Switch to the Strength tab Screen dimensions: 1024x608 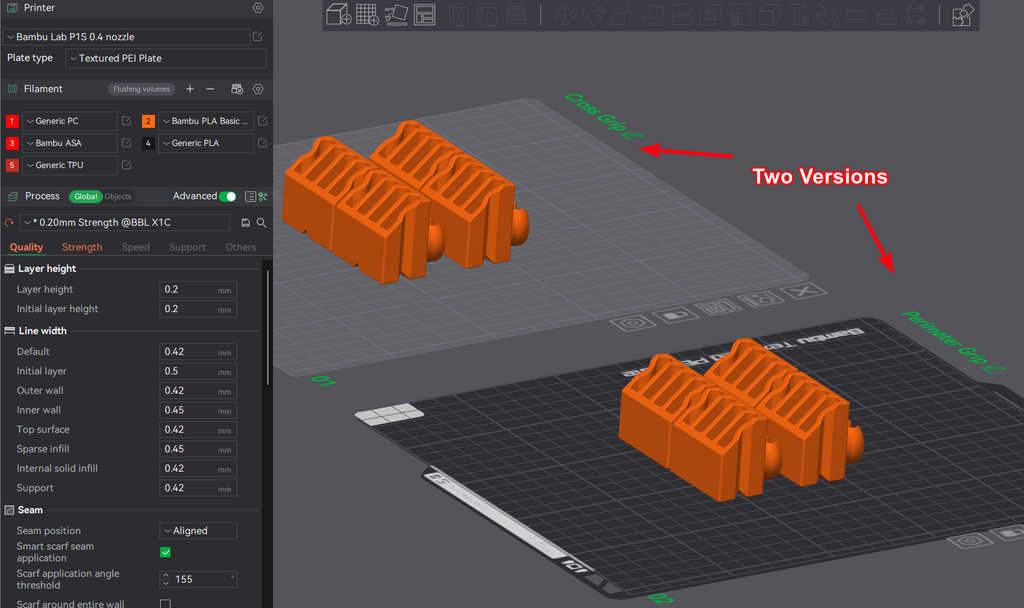click(x=82, y=247)
